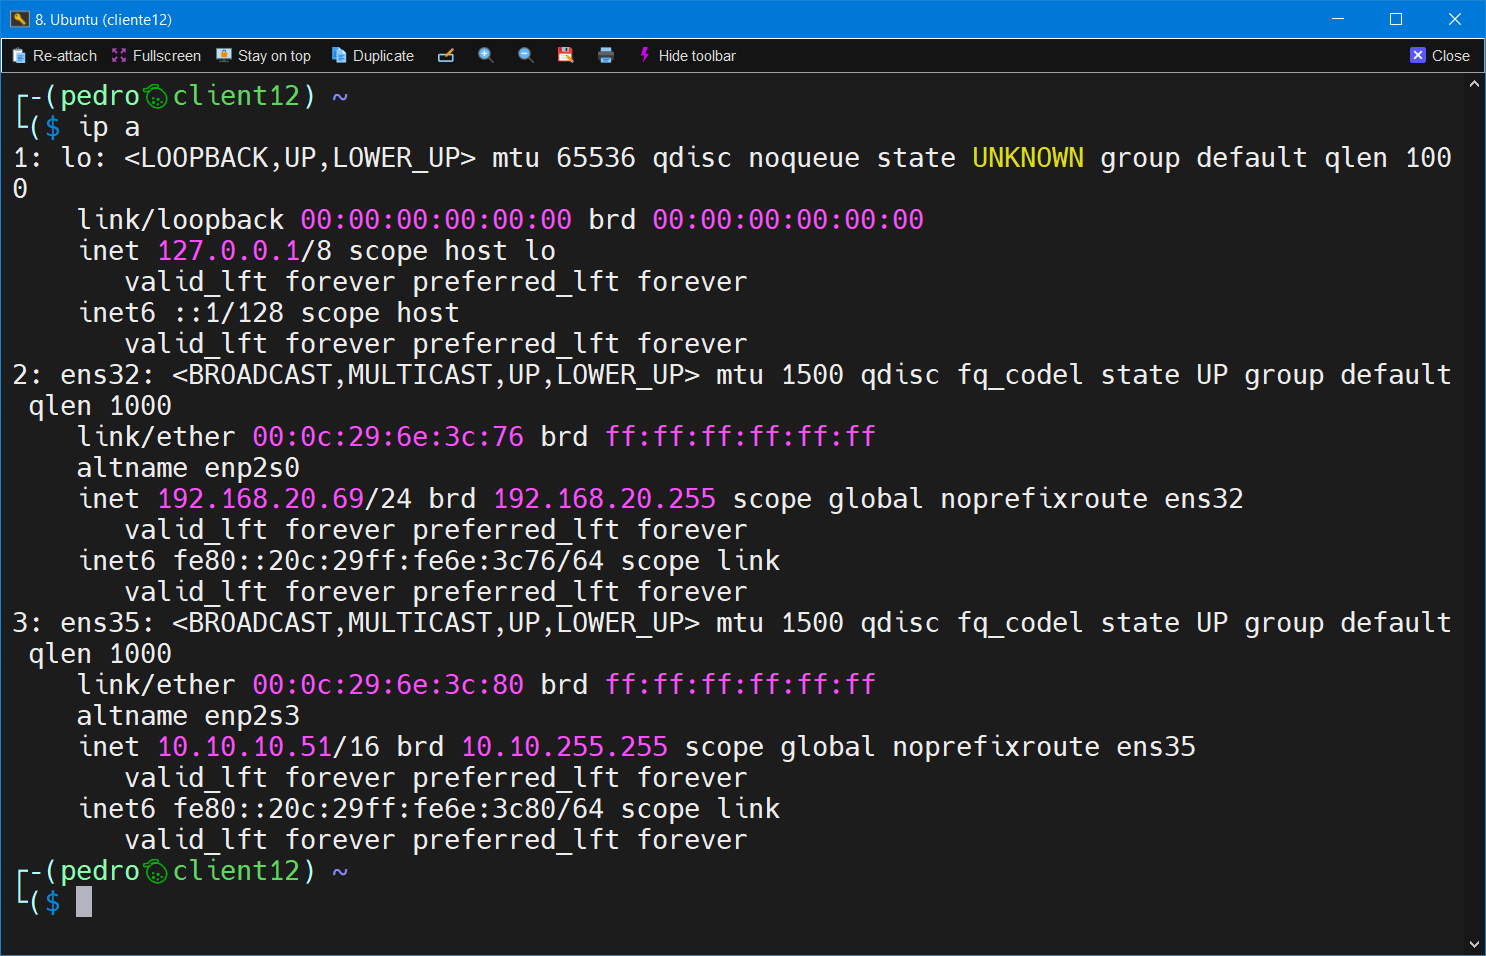Click the MAC address 00:0c:29:6e:3c:80
Screen dimensions: 1486x956
[x=388, y=685]
